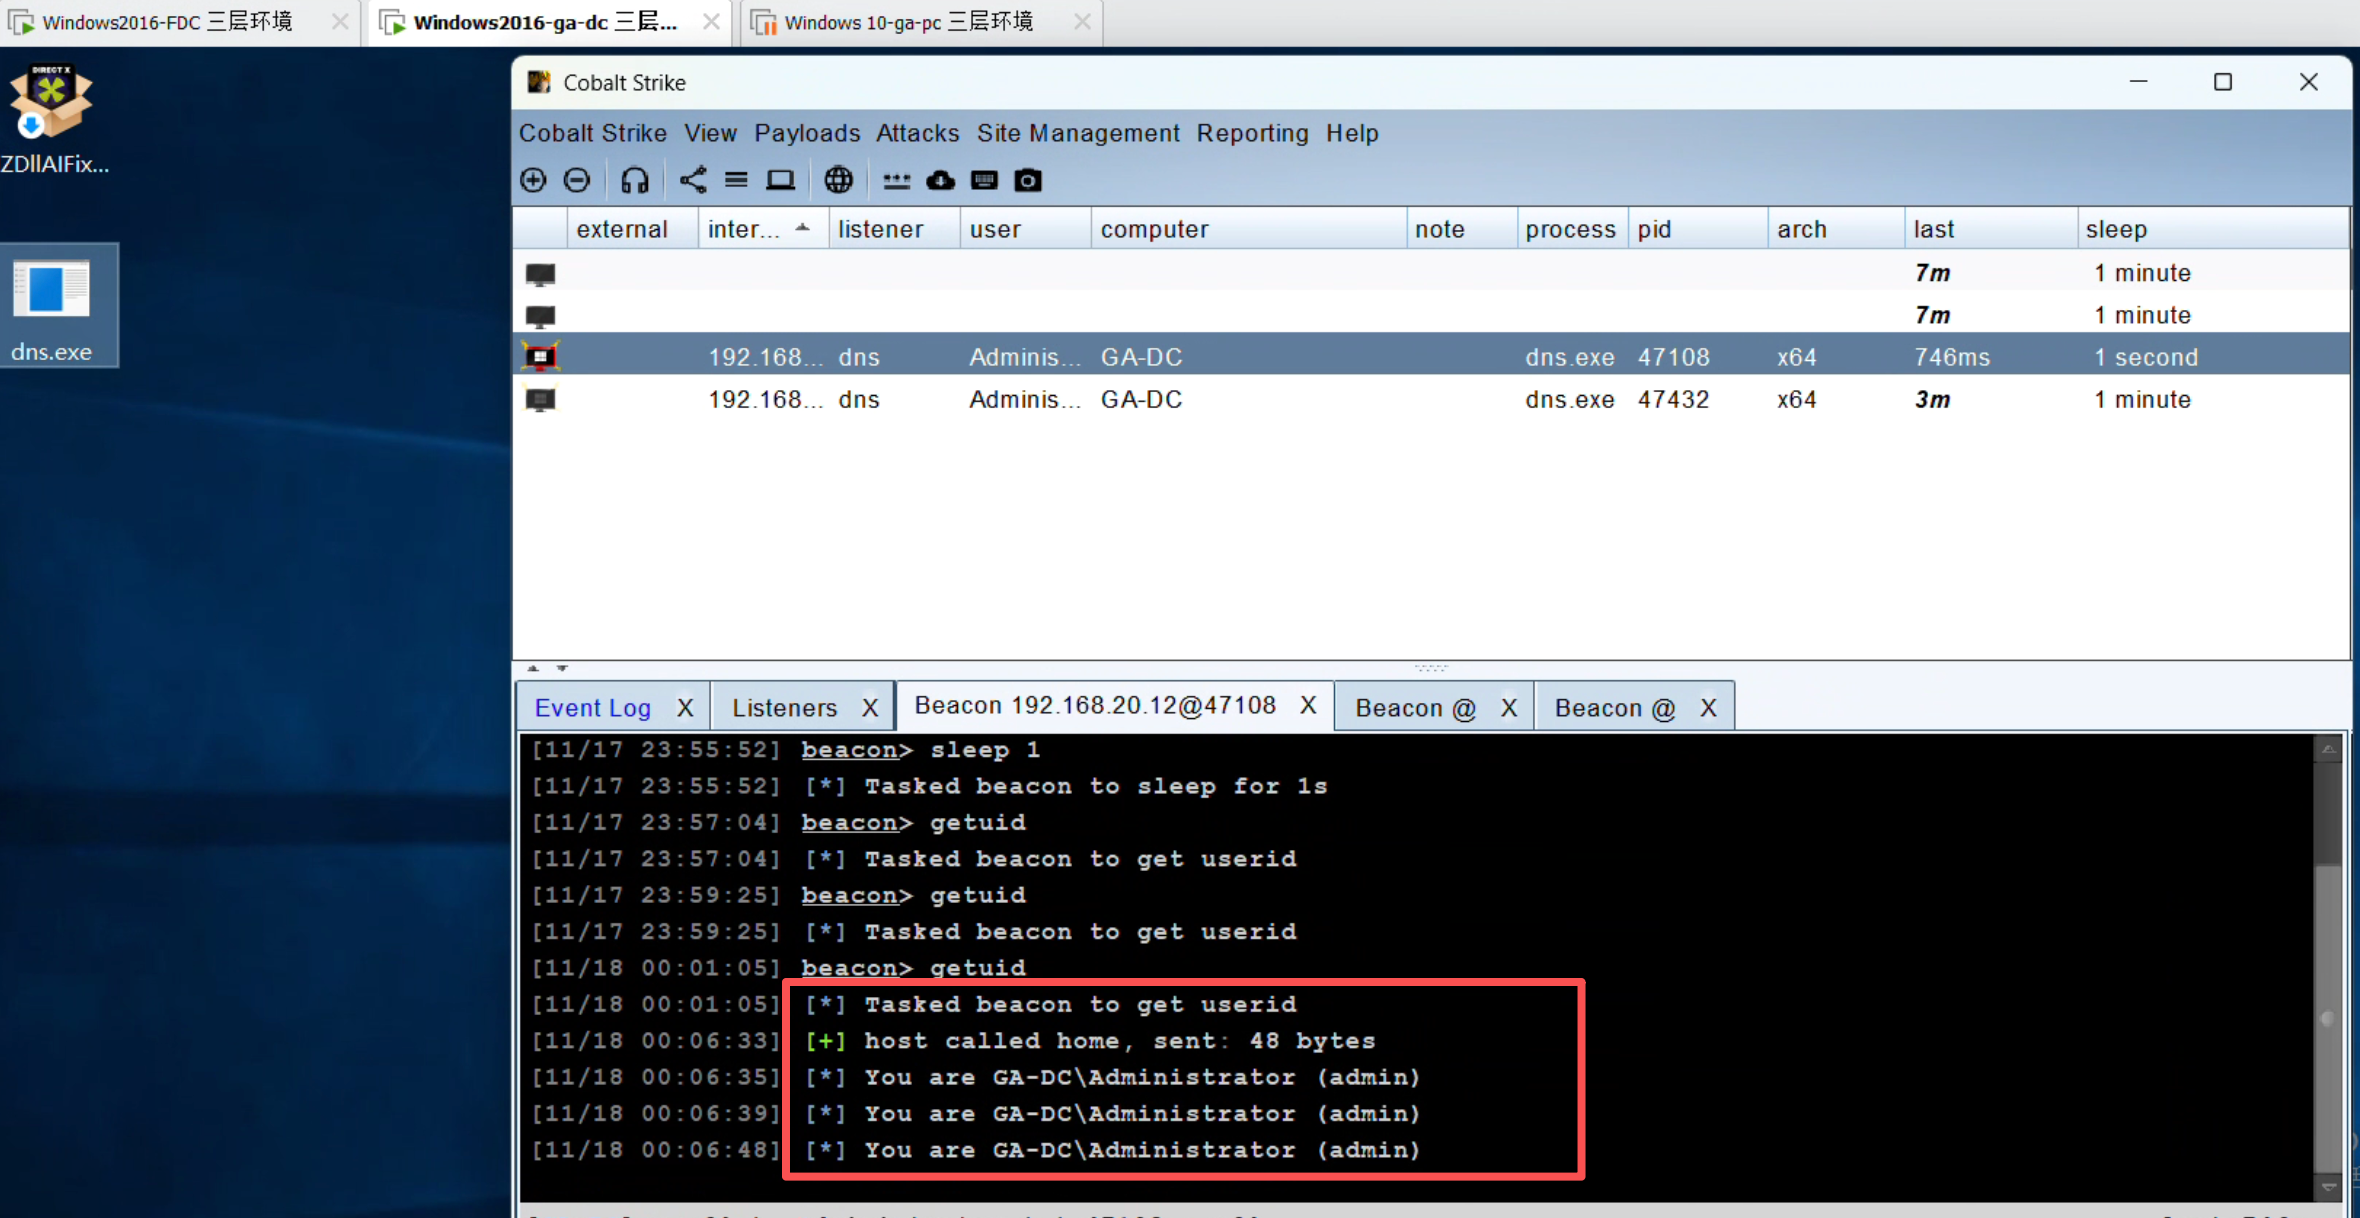Screen dimensions: 2360x1218
Task: Close the Listeners tab with its X
Action: 870,708
